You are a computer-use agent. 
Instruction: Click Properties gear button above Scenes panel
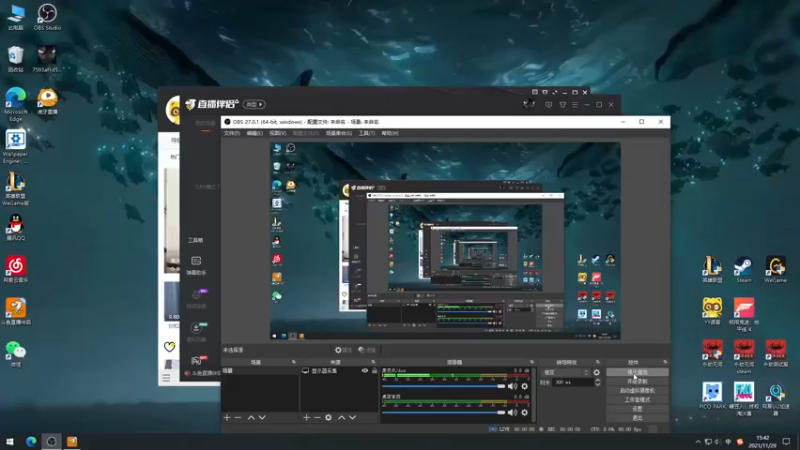coord(343,350)
